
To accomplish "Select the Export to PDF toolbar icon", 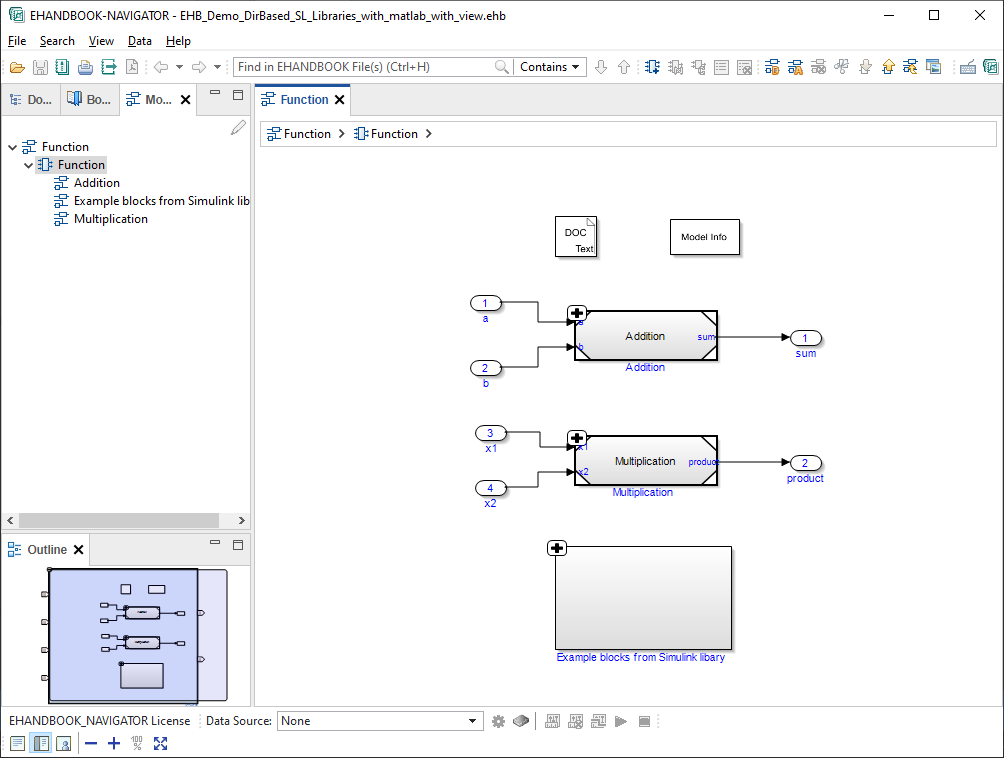I will (x=132, y=66).
